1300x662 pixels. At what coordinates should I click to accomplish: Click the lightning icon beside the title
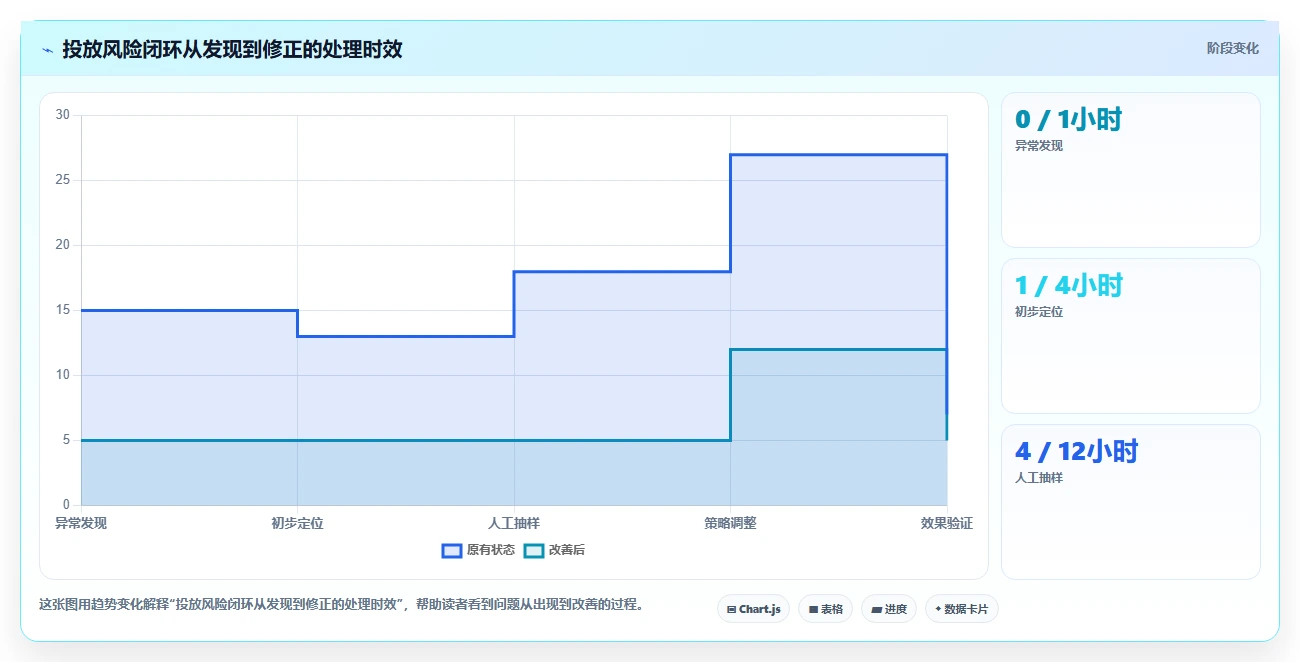point(47,49)
